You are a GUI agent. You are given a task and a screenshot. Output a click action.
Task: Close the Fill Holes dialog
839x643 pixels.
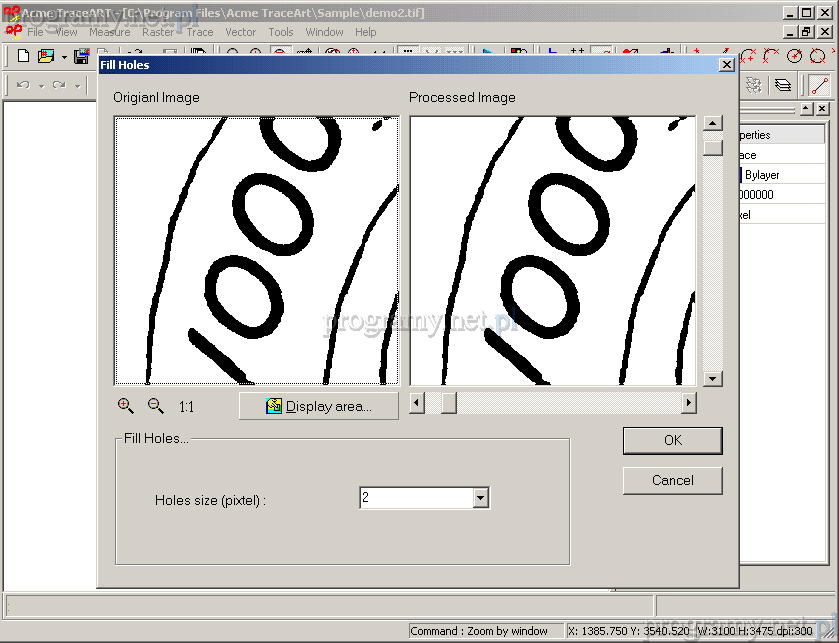(727, 65)
